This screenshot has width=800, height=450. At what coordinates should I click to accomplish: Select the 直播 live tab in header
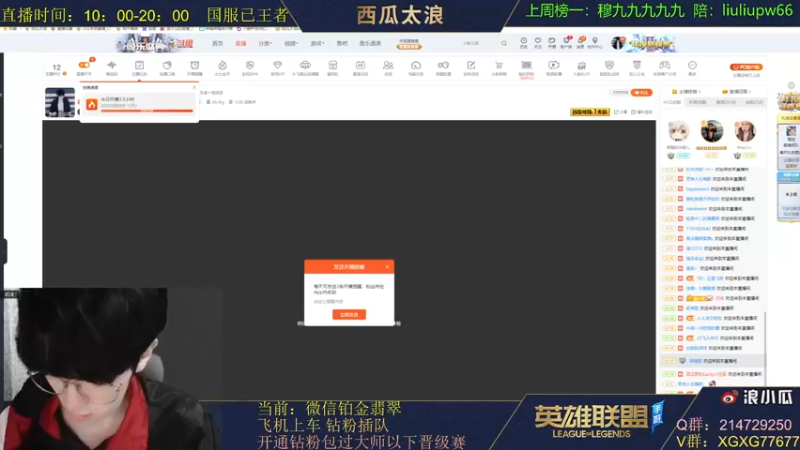(x=241, y=43)
